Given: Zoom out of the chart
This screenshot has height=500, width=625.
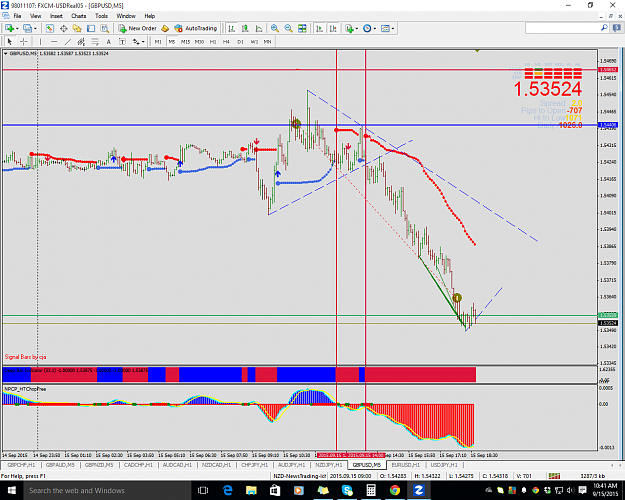Looking at the screenshot, I should point(288,28).
